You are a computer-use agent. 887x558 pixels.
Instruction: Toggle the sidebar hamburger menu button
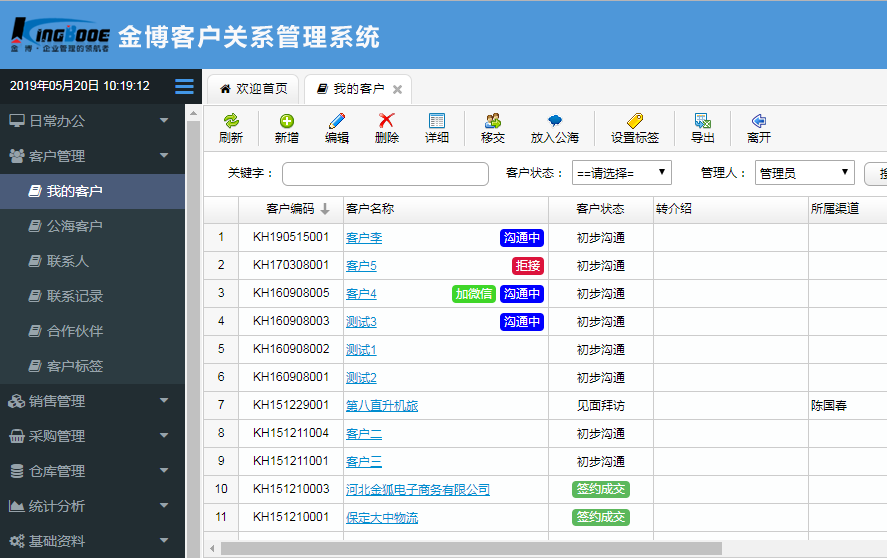click(184, 86)
